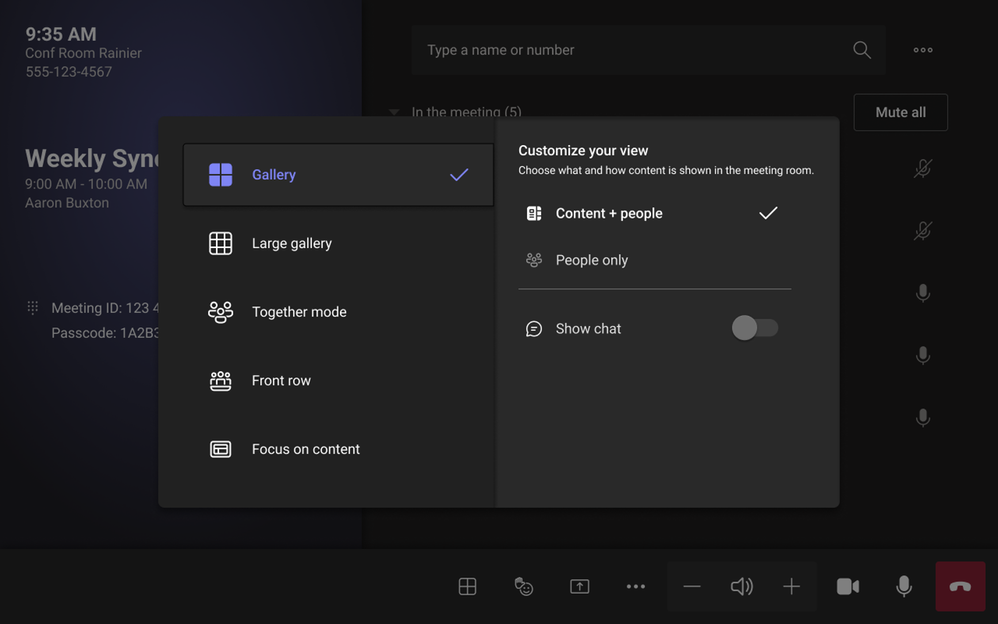
Task: Open the view layout switcher icon
Action: 467,587
